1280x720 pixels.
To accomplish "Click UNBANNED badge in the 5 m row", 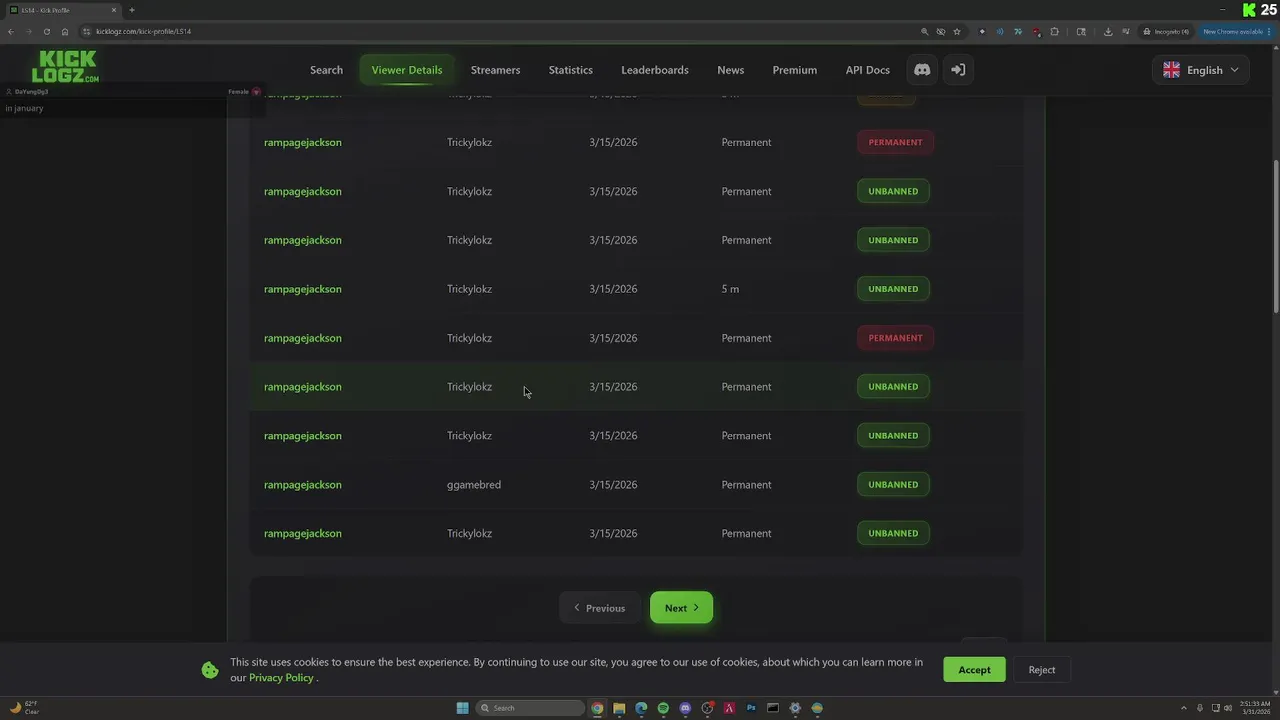I will point(893,289).
